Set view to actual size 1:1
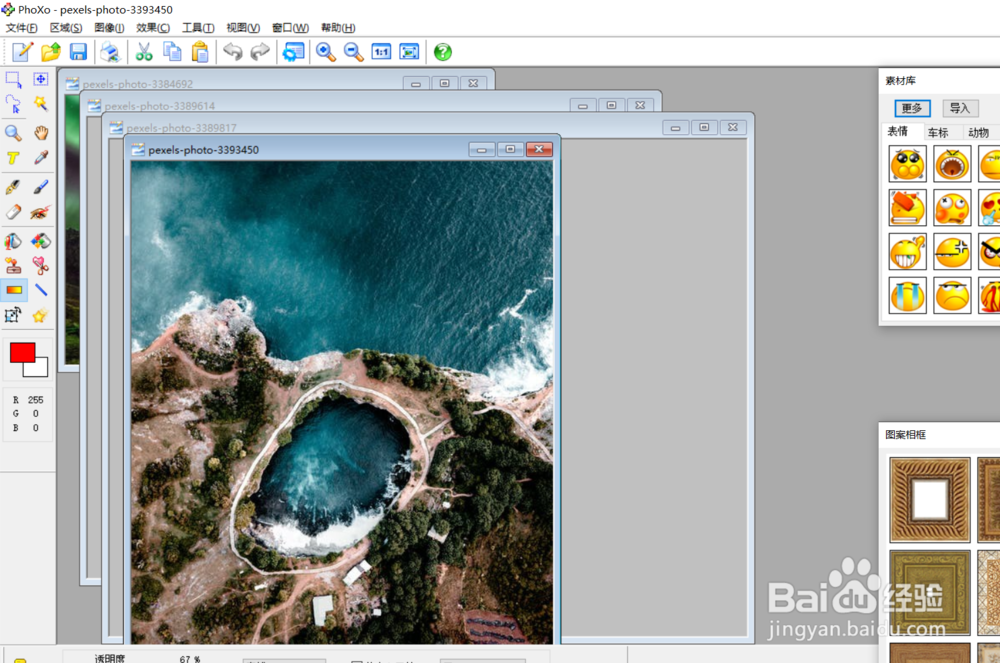The width and height of the screenshot is (1000, 663). click(381, 52)
